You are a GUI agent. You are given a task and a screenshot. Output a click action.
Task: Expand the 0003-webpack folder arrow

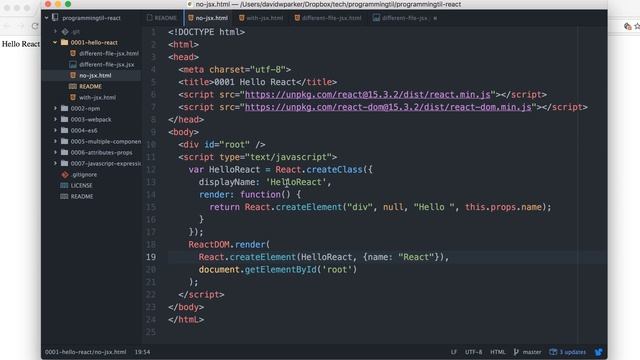(55, 119)
